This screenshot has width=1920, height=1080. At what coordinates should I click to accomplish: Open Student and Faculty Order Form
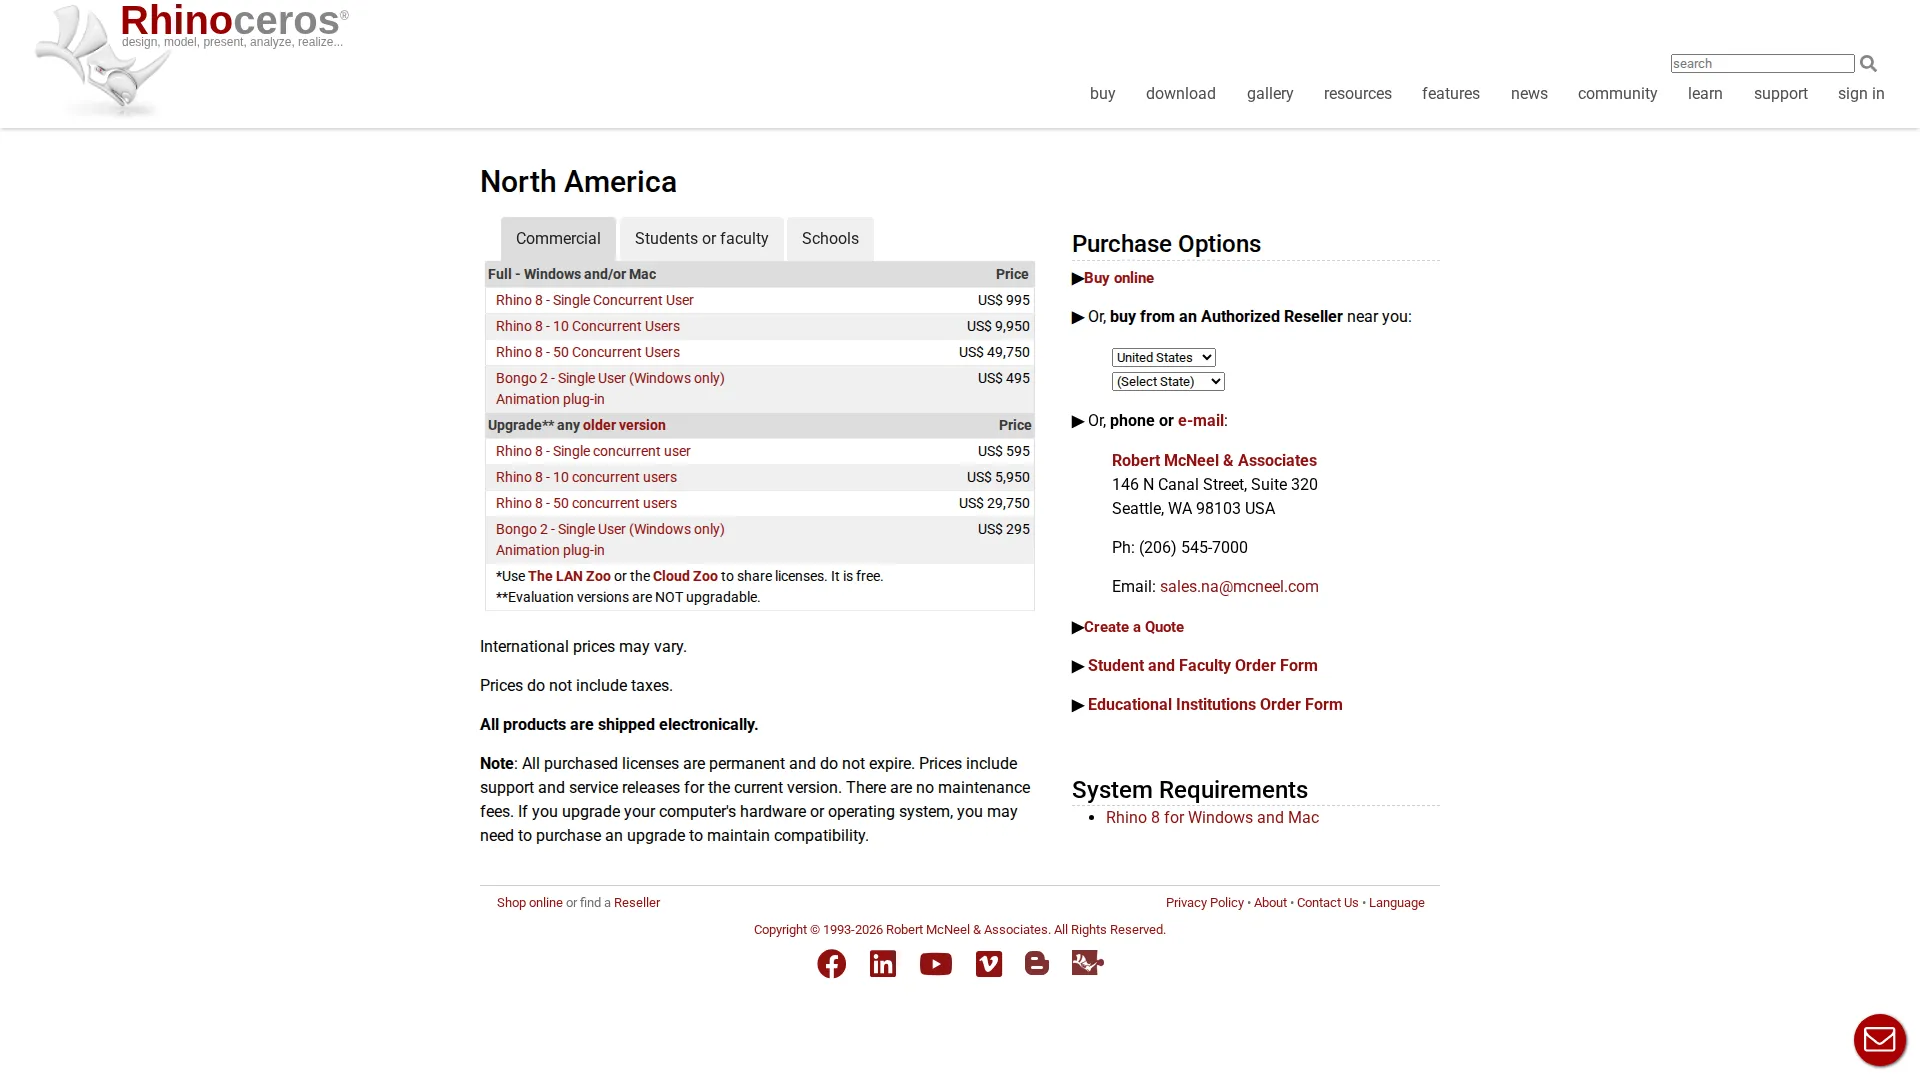pos(1202,665)
